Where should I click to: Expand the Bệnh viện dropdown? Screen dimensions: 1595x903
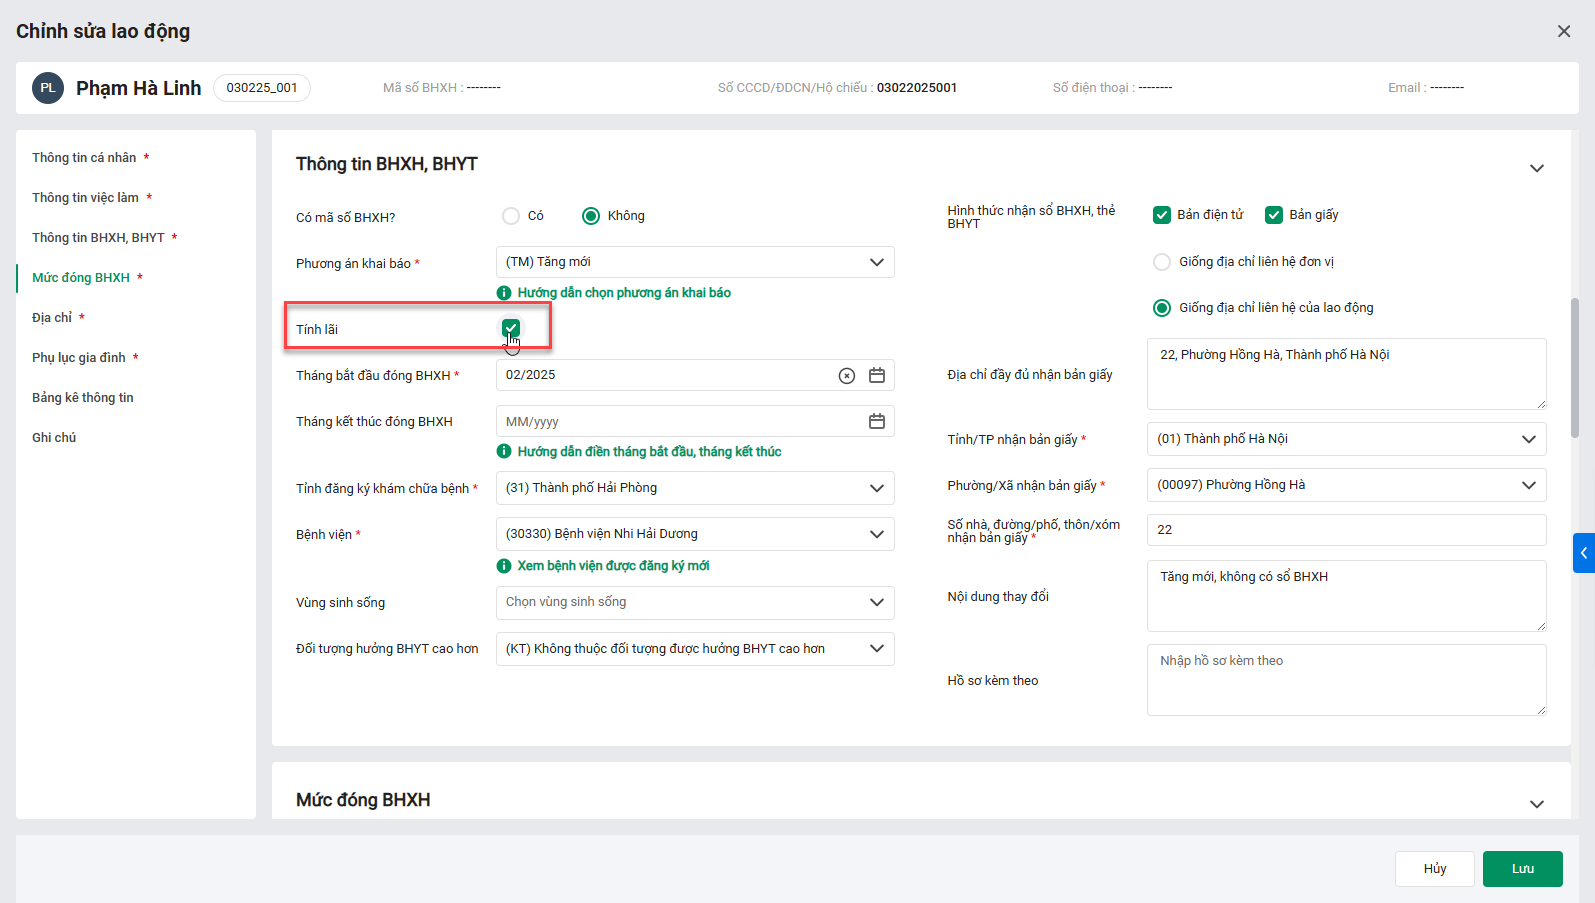click(695, 534)
